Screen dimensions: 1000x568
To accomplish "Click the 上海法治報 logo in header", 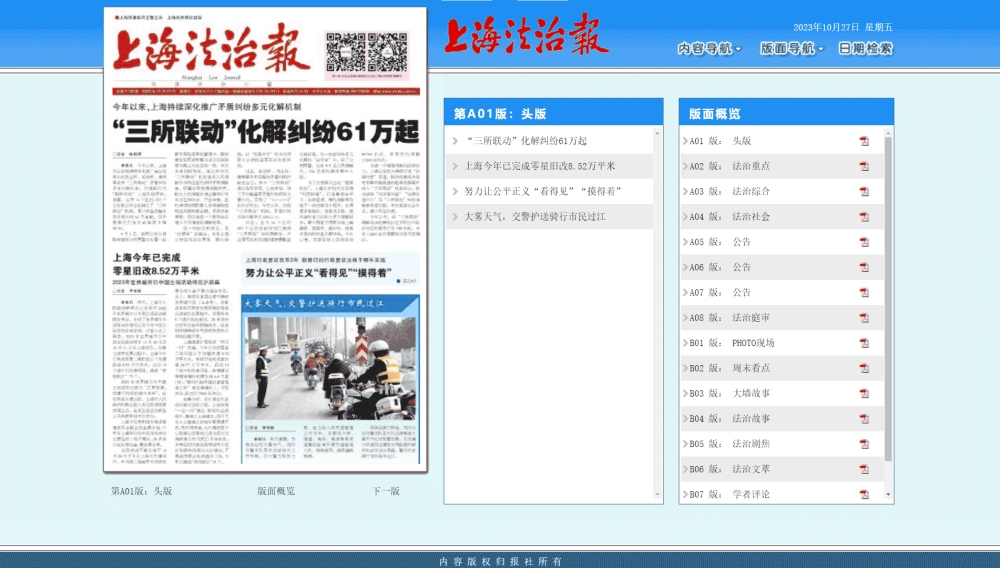I will tap(527, 35).
